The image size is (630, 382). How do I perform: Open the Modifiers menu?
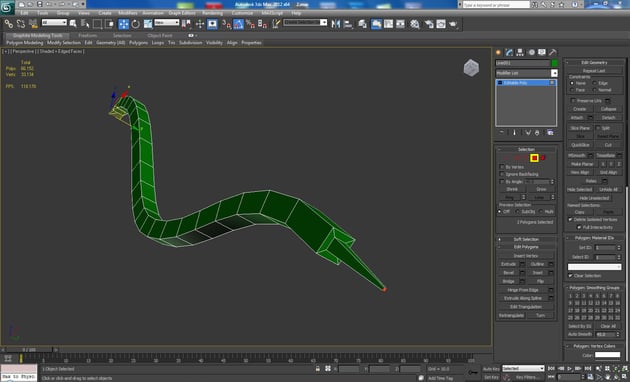point(128,13)
